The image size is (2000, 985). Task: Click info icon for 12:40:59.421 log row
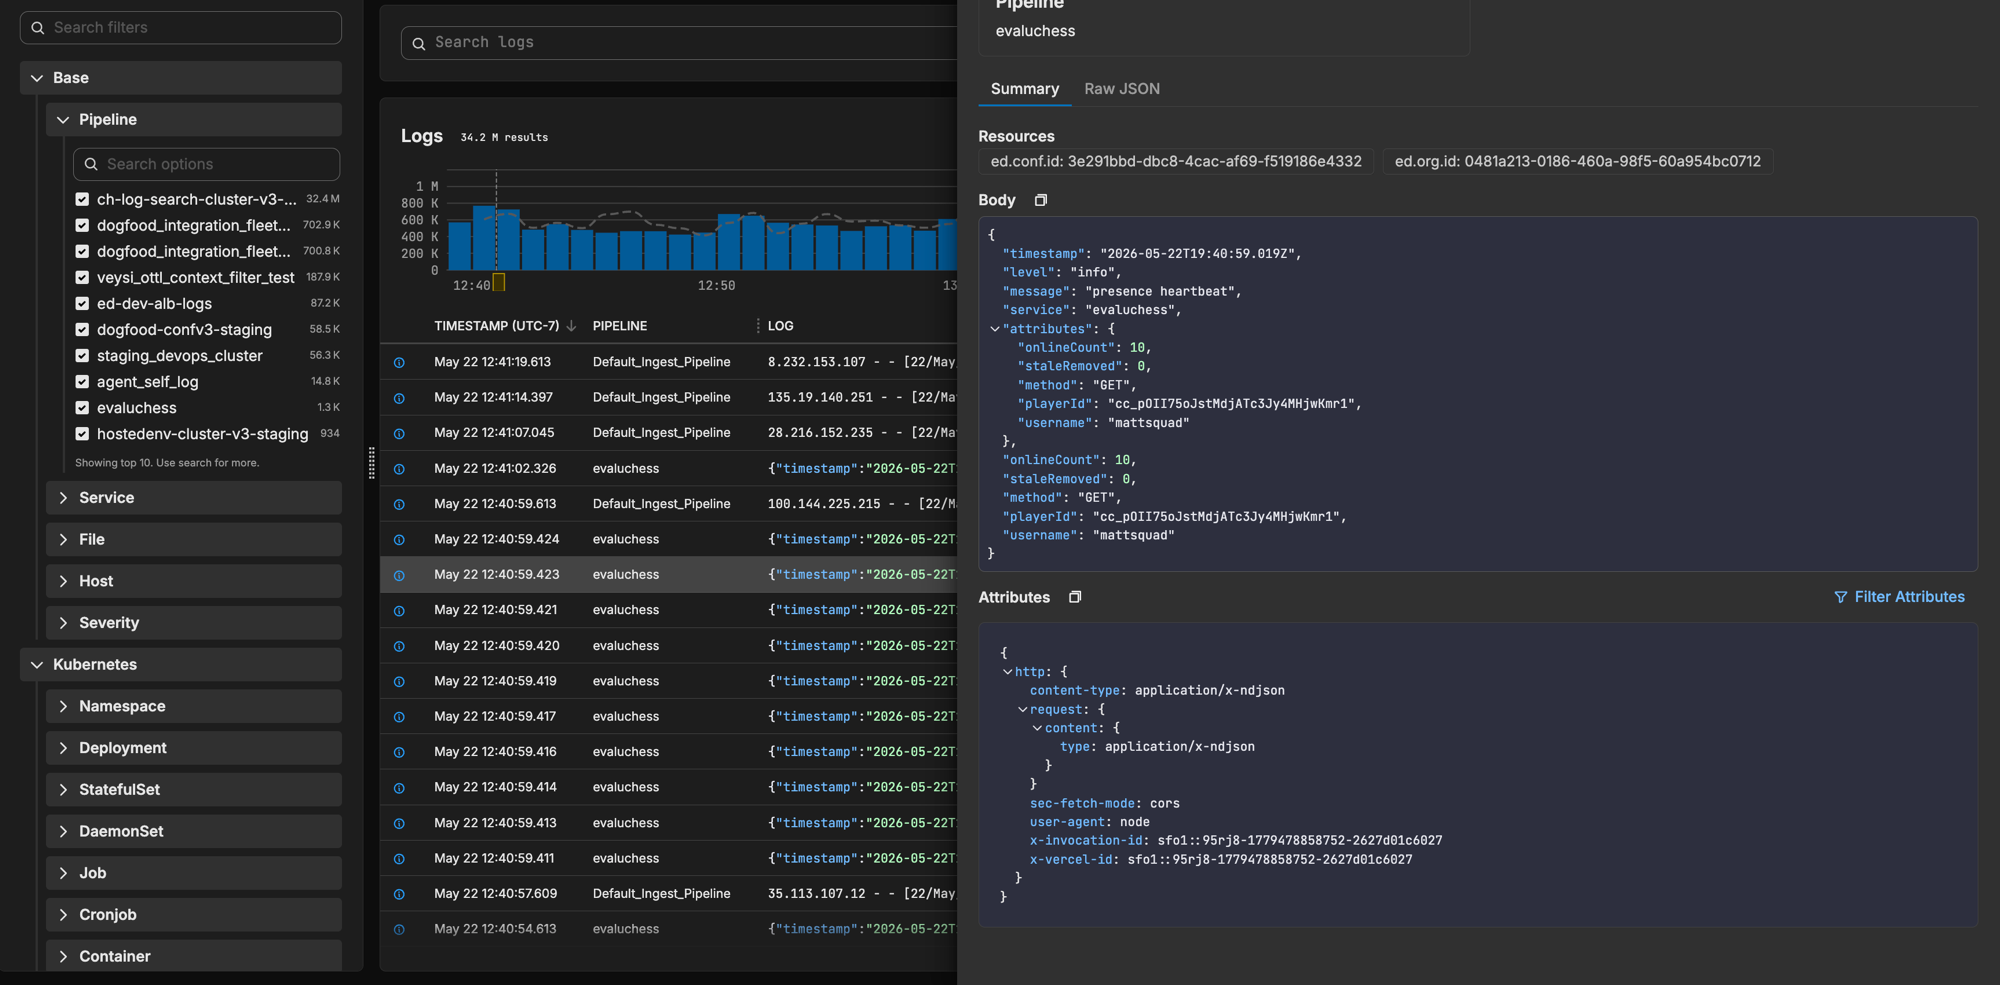[399, 610]
